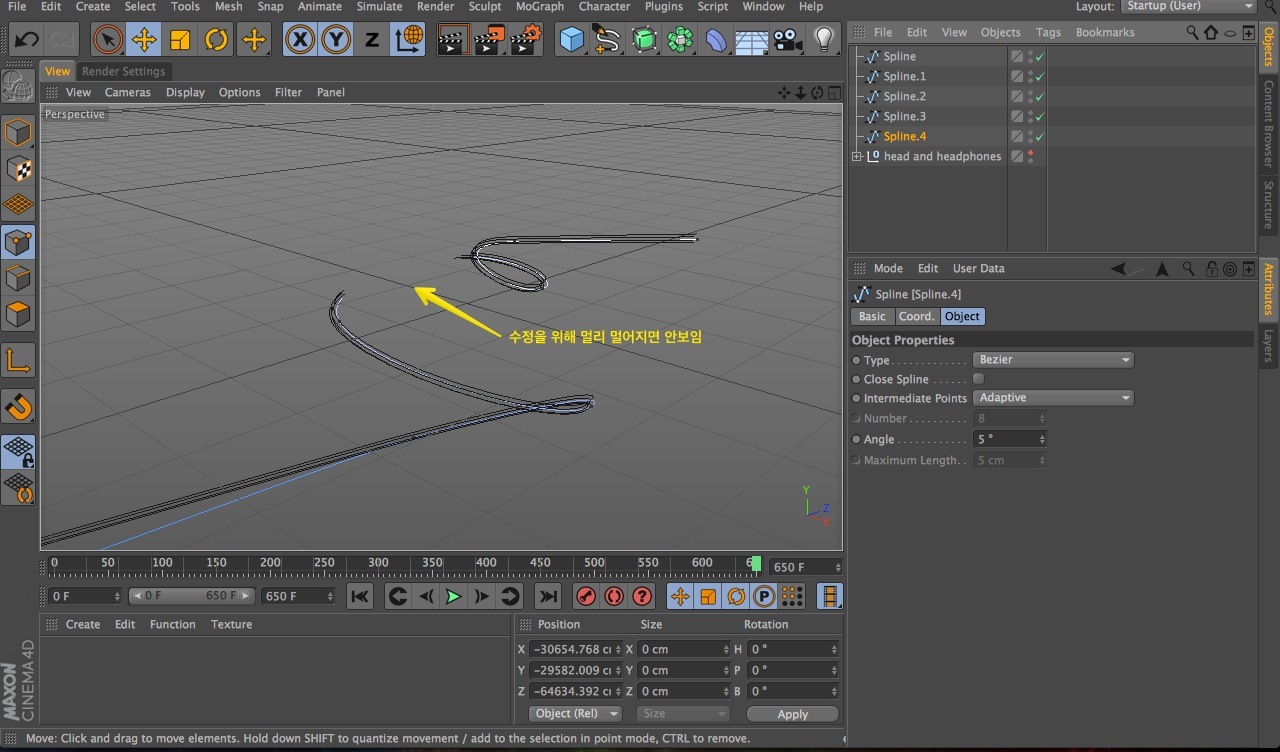
Task: Switch to the Coord. attributes tab
Action: click(916, 316)
